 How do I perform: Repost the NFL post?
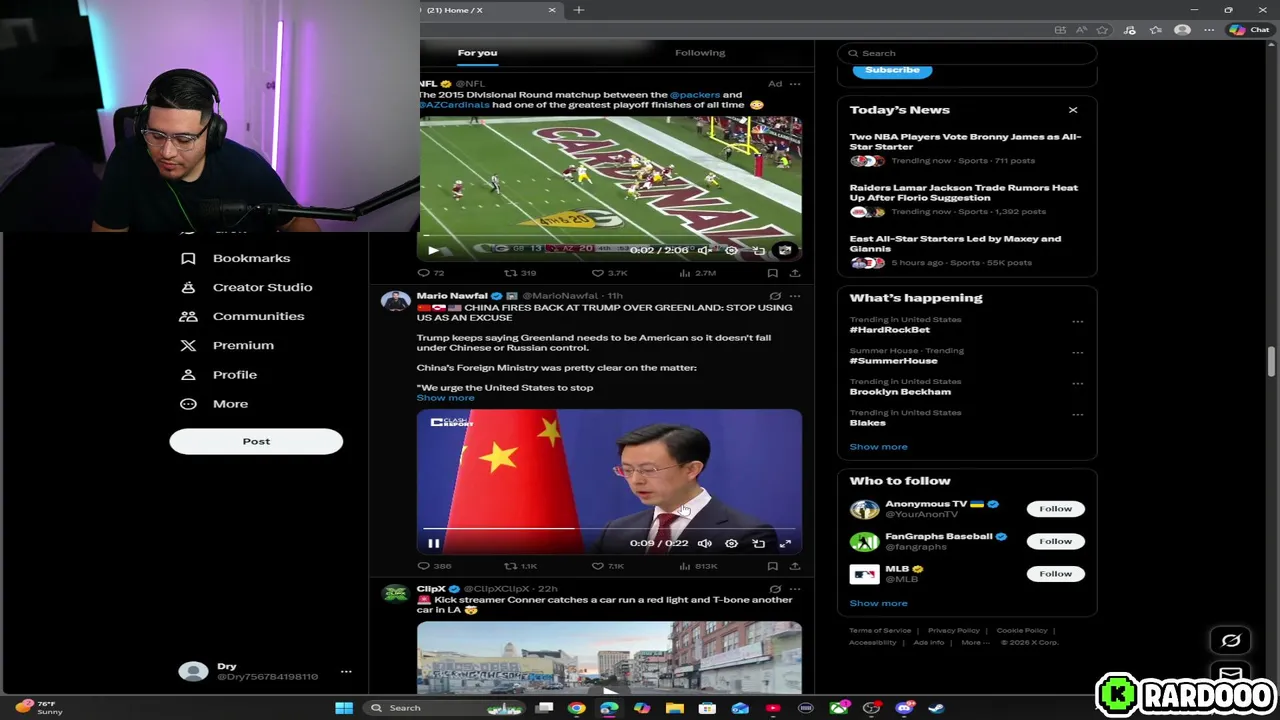(520, 273)
